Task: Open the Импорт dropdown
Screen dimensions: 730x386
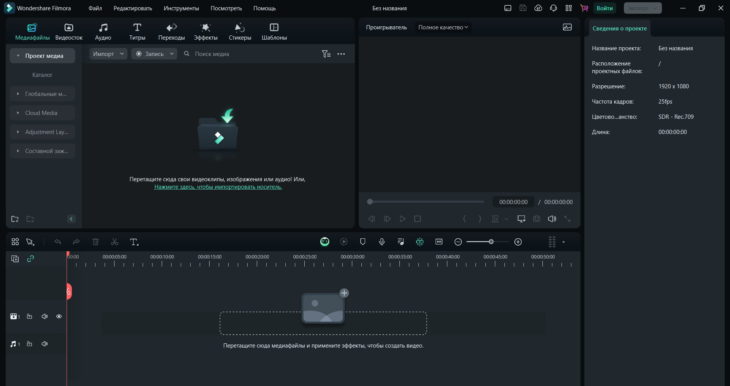Action: (108, 54)
